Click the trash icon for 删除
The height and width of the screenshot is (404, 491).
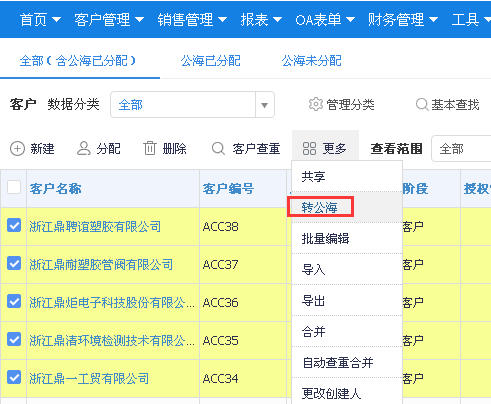click(150, 148)
